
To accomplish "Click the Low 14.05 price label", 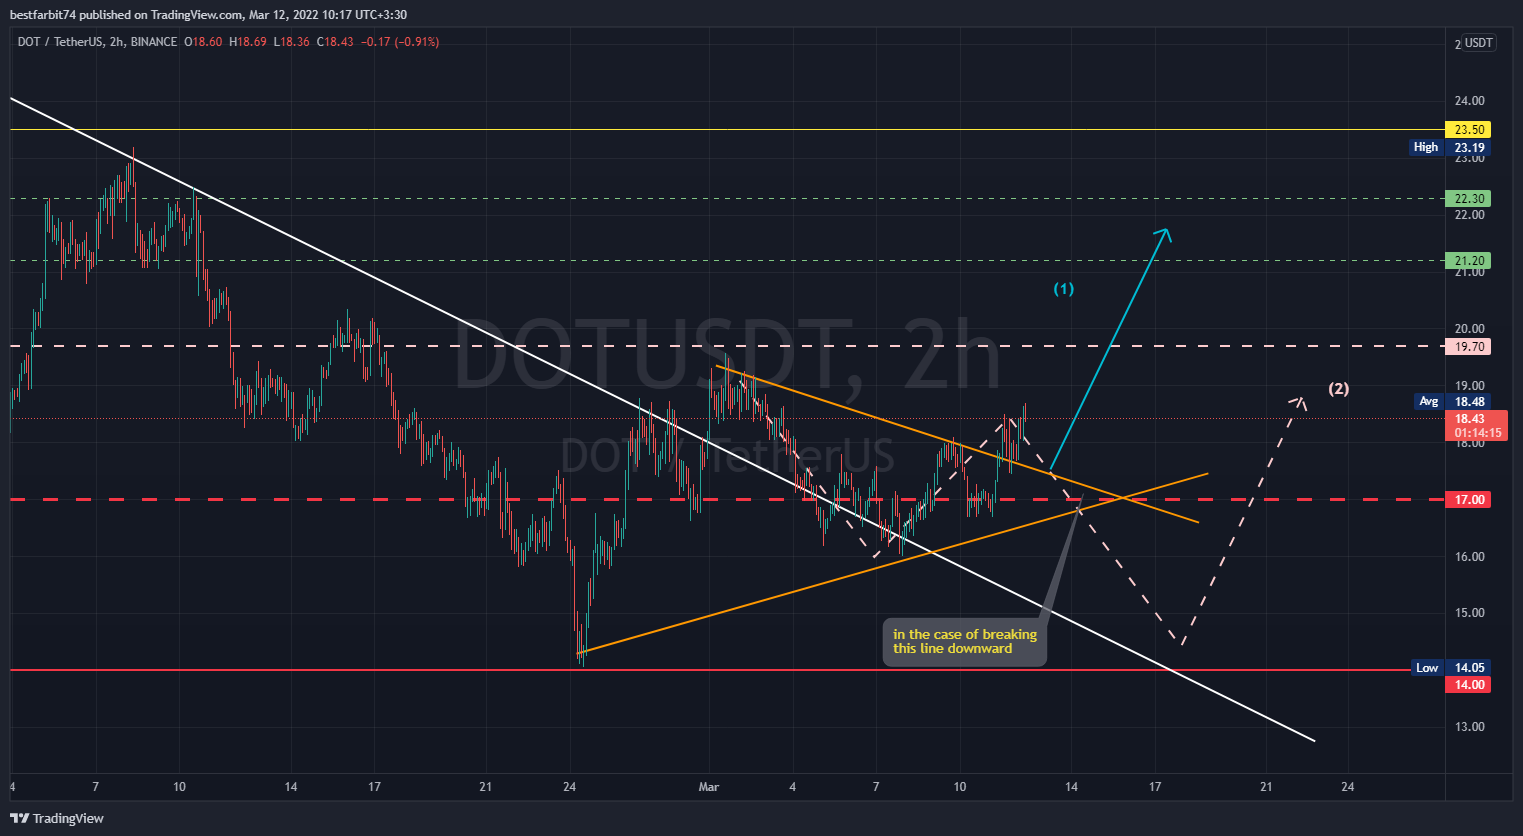I will click(x=1451, y=667).
